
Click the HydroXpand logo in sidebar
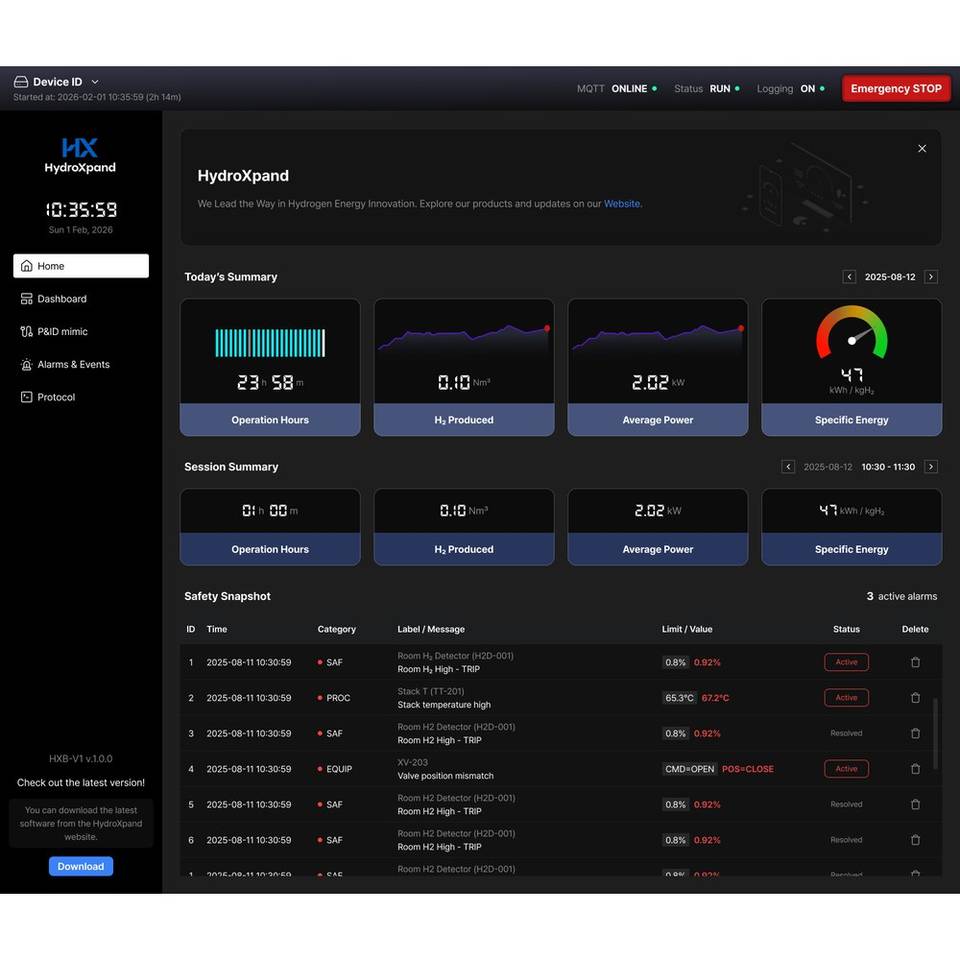pos(80,155)
